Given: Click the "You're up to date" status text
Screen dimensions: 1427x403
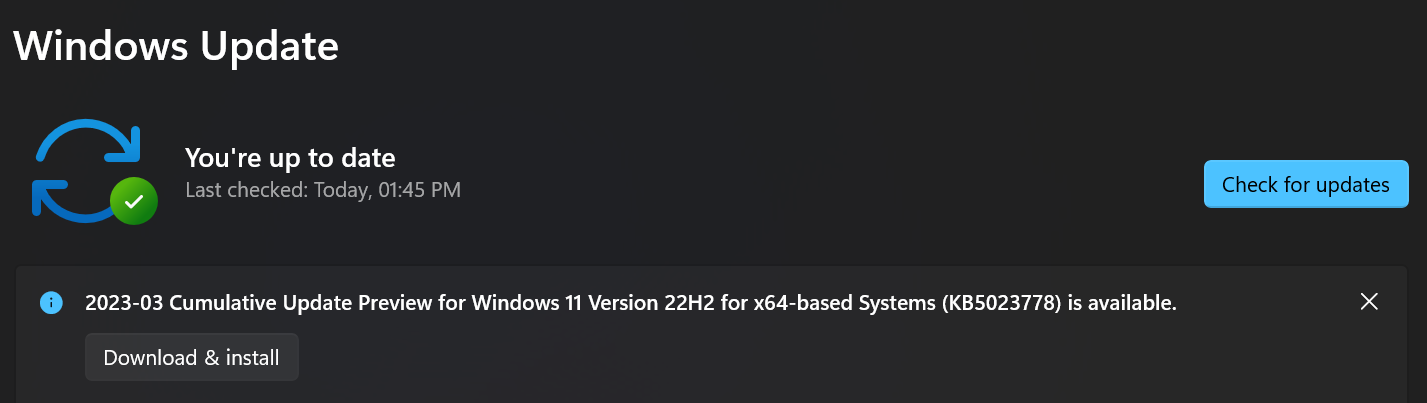Looking at the screenshot, I should point(290,157).
